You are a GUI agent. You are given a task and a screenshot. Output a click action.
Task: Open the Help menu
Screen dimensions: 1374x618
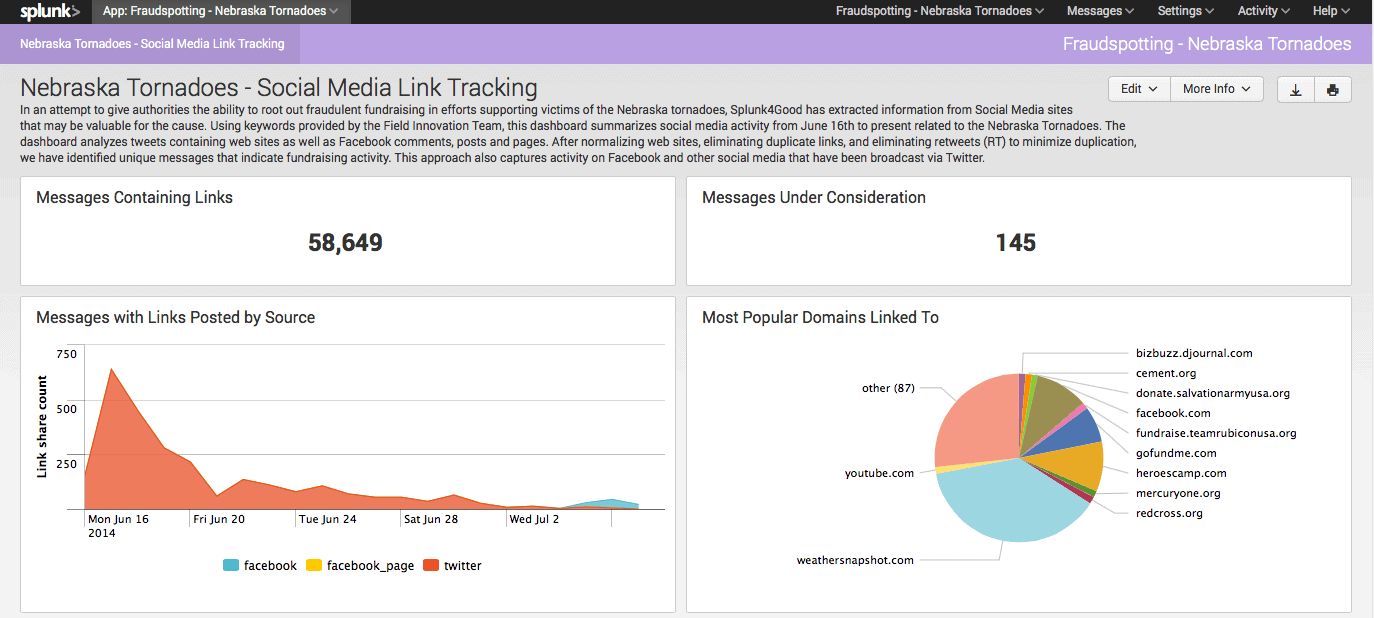click(x=1330, y=12)
